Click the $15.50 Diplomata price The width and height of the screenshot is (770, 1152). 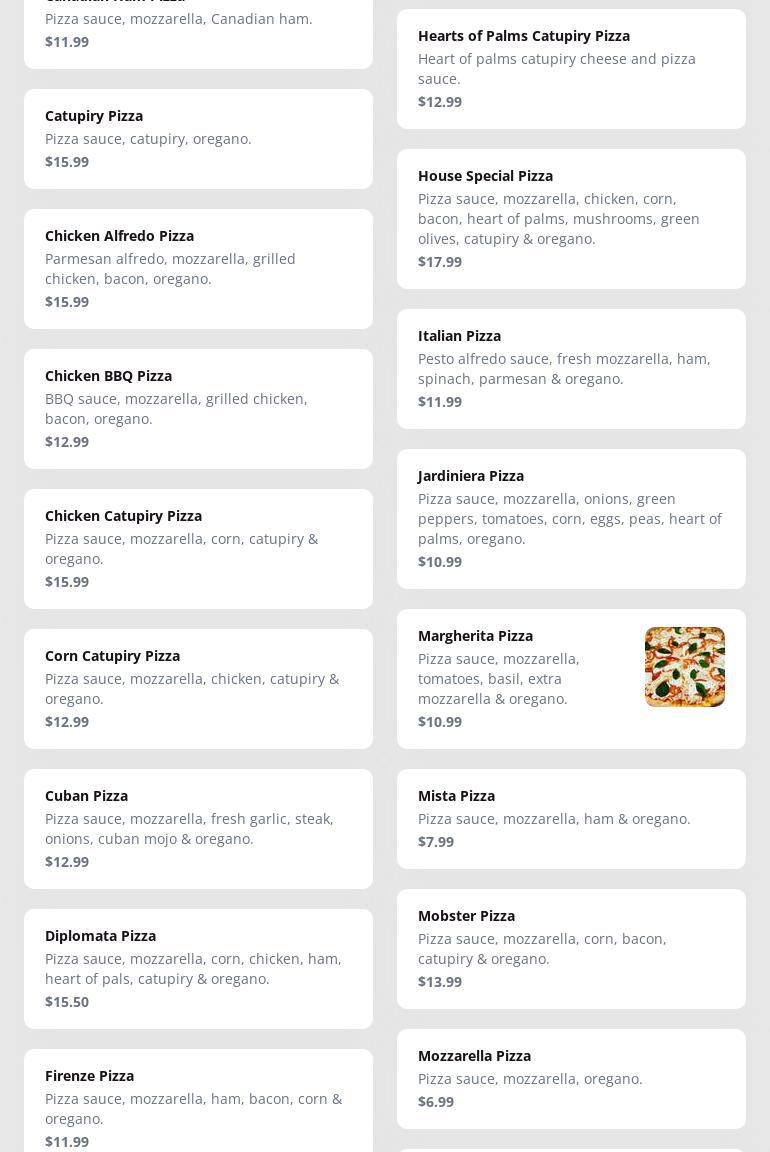click(67, 1002)
